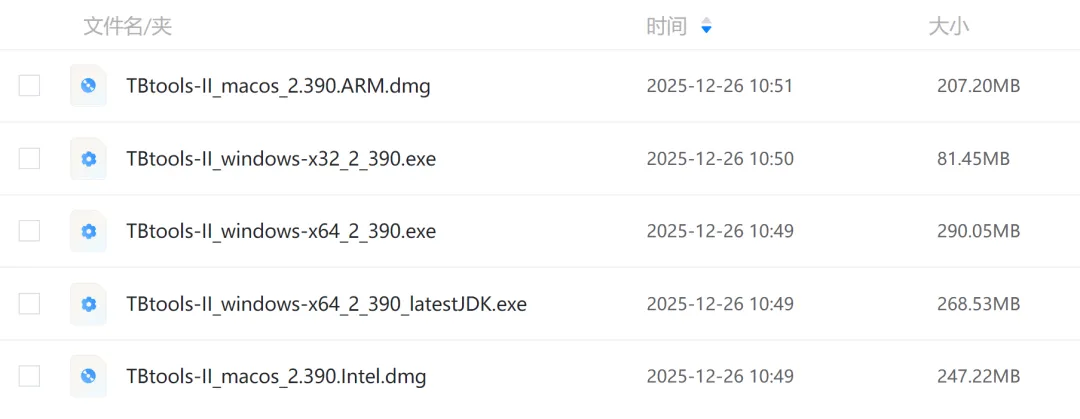Viewport: 1080px width, 419px height.
Task: Click the dmg icon for TBtools-II_macos_2.390.Intel.dmg
Action: tap(88, 376)
